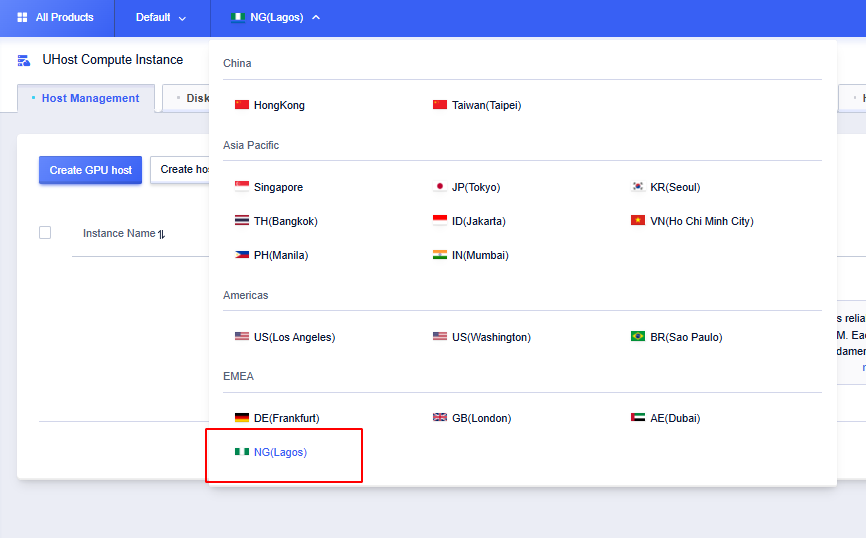Click the UK flag icon
This screenshot has width=866, height=538.
[440, 417]
